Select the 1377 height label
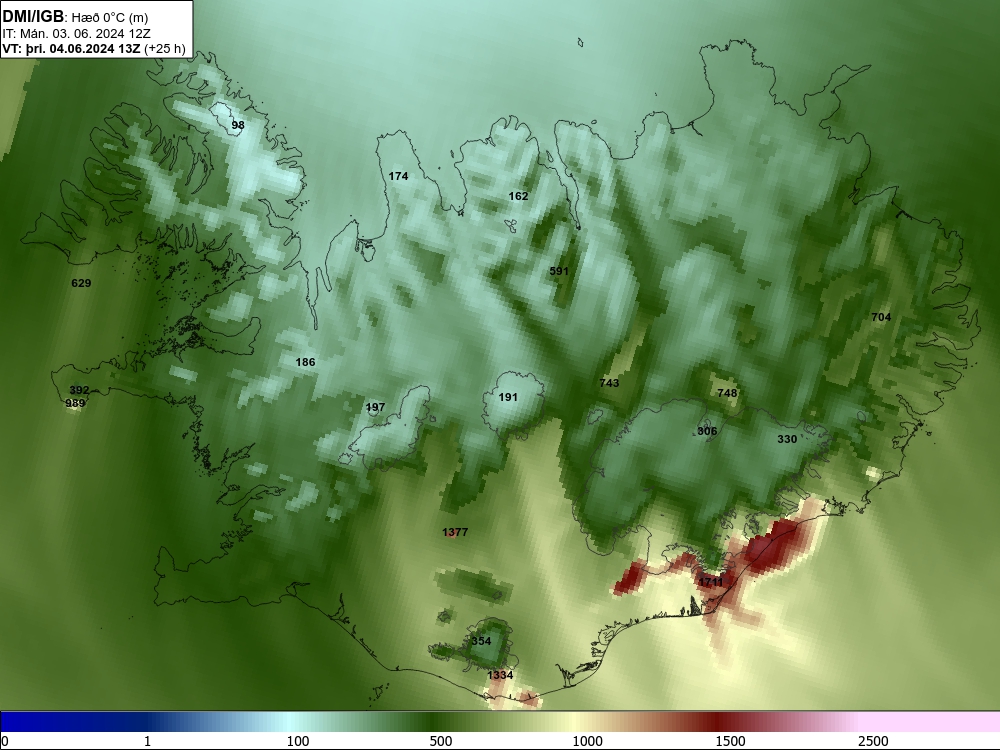The height and width of the screenshot is (750, 1000). tap(455, 532)
